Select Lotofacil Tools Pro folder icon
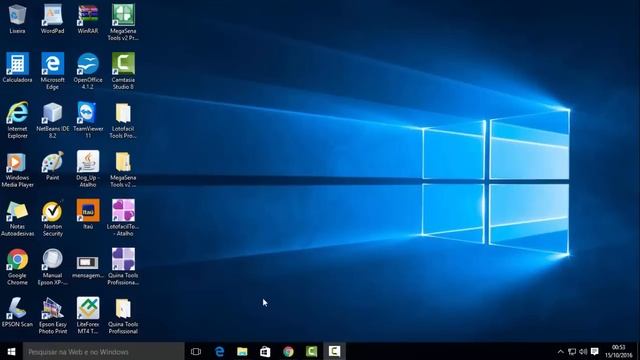 pos(123,113)
